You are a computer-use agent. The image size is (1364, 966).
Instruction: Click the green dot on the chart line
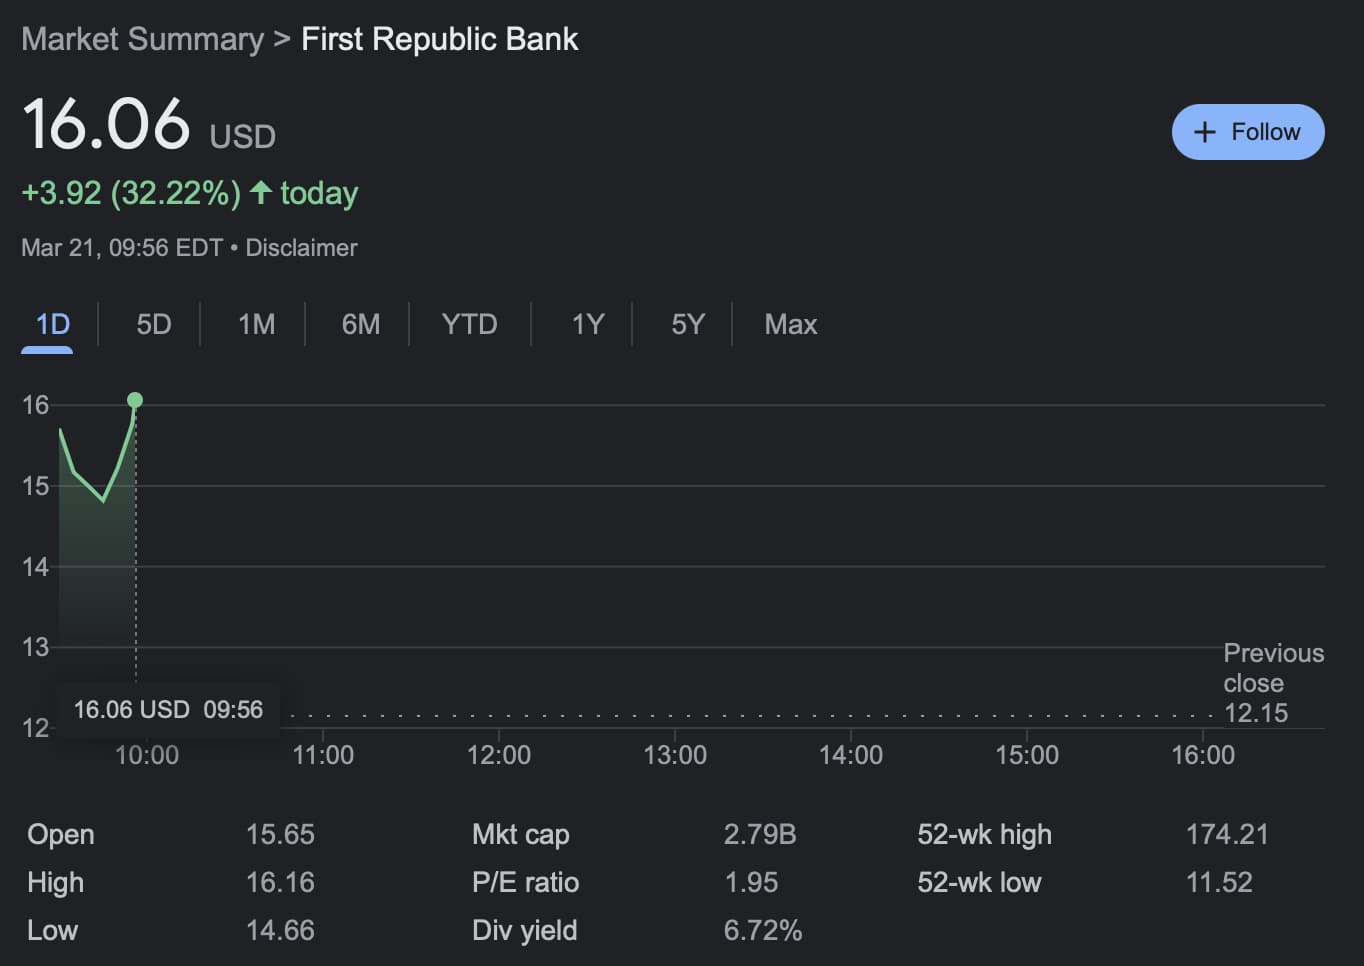pyautogui.click(x=135, y=400)
